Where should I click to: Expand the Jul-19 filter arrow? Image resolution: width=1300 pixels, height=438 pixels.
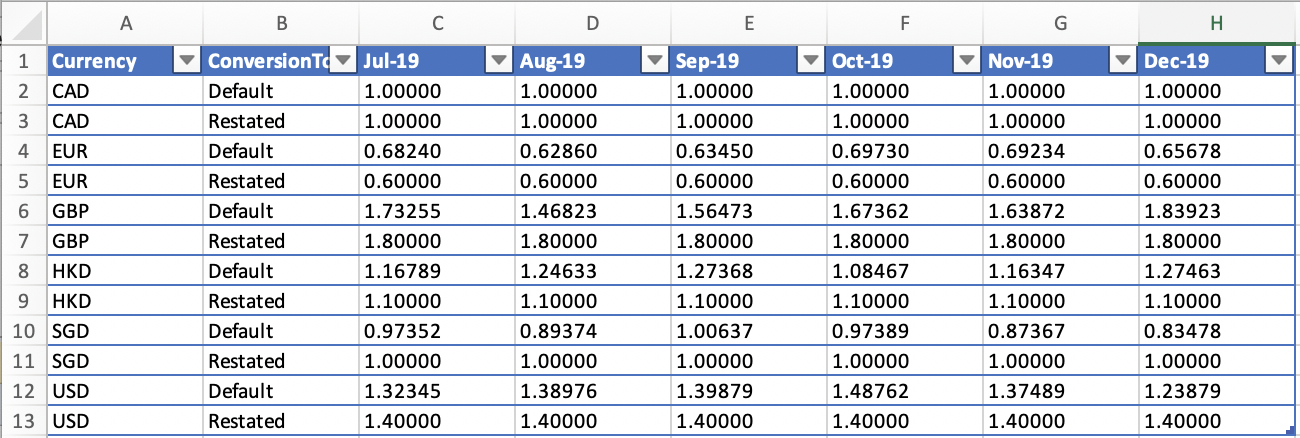tap(499, 61)
